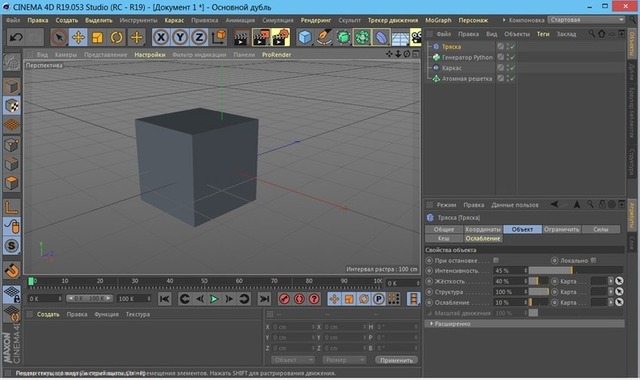This screenshot has height=380, width=640.
Task: Go to the start of the animation
Action: tap(164, 299)
